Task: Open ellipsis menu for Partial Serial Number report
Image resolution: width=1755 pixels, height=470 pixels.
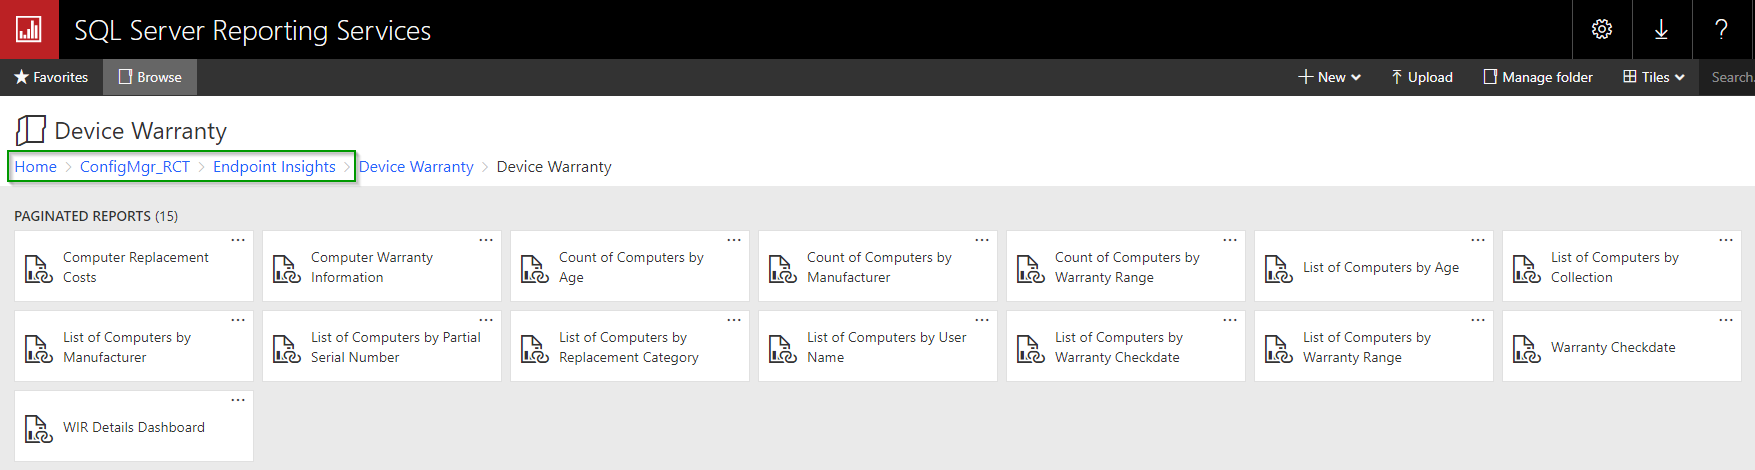Action: pyautogui.click(x=486, y=320)
